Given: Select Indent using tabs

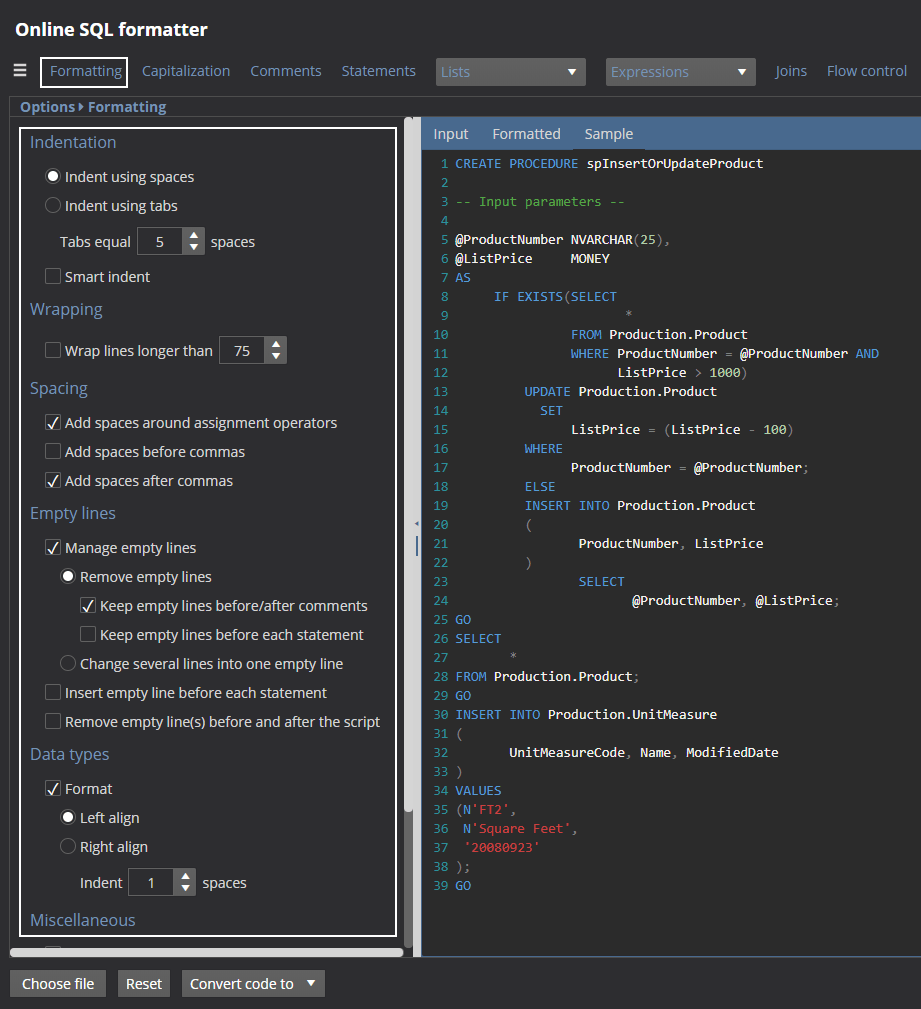Looking at the screenshot, I should (x=53, y=205).
